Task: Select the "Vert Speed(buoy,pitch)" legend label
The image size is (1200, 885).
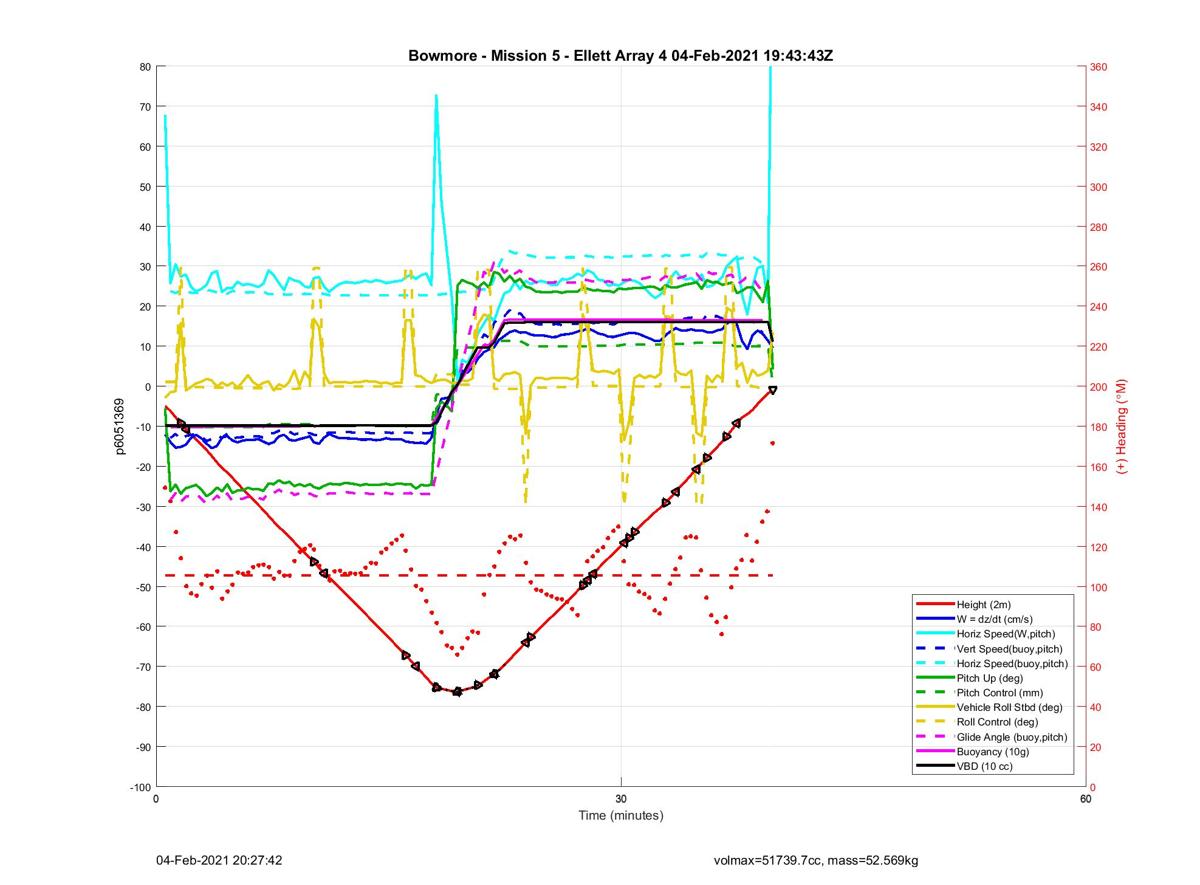Action: tap(1010, 648)
